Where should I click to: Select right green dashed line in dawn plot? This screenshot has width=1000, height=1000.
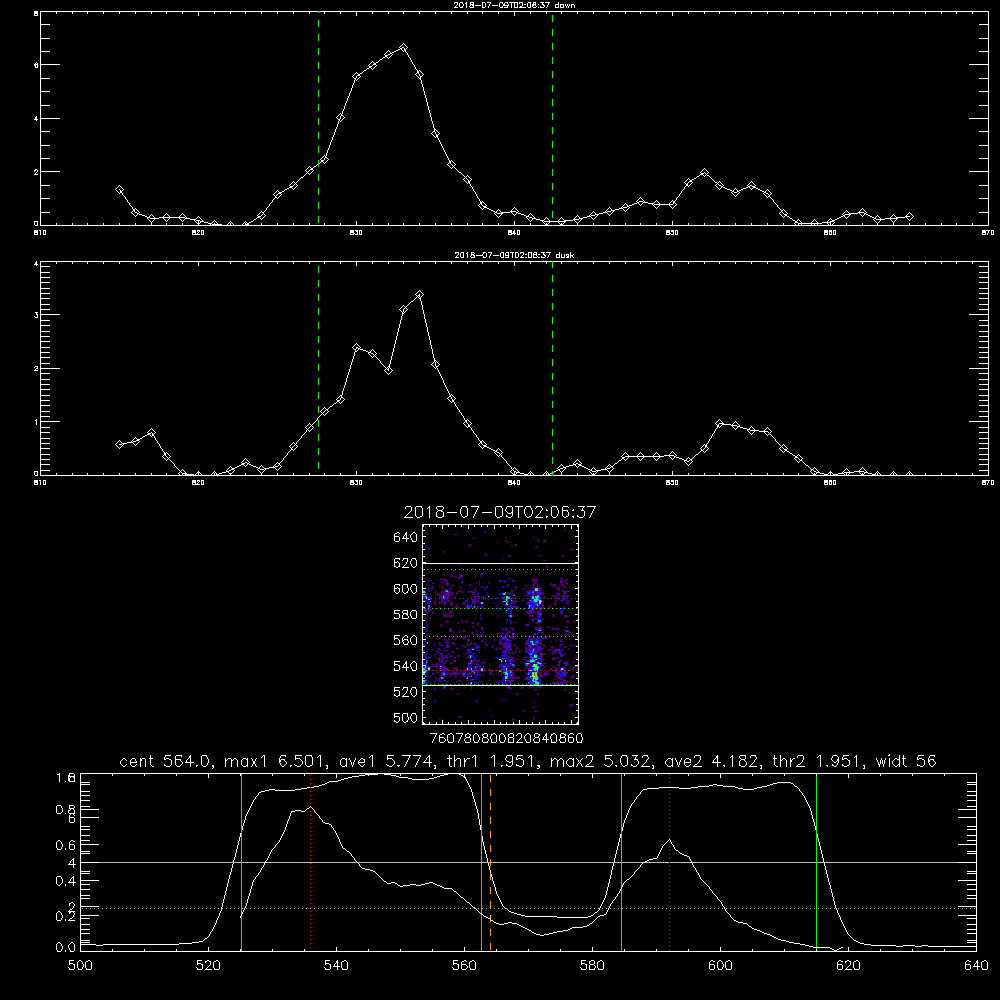coord(552,119)
